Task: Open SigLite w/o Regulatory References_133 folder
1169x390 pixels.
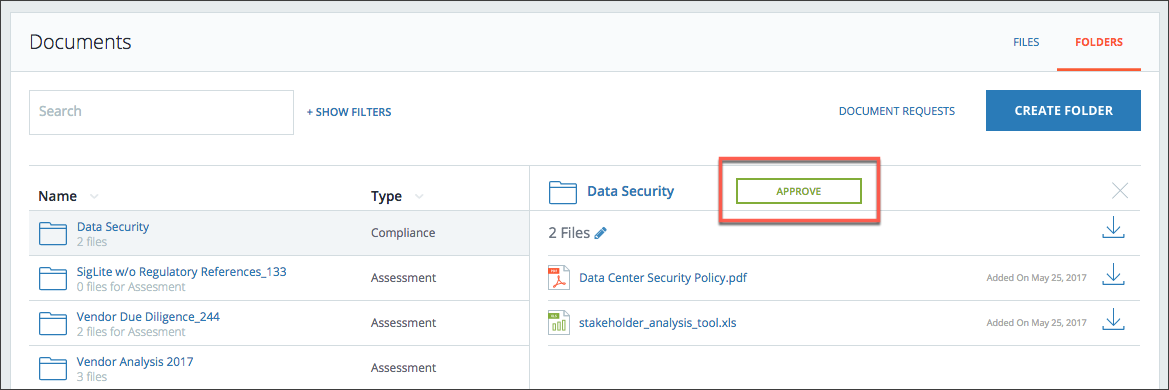Action: coord(181,271)
